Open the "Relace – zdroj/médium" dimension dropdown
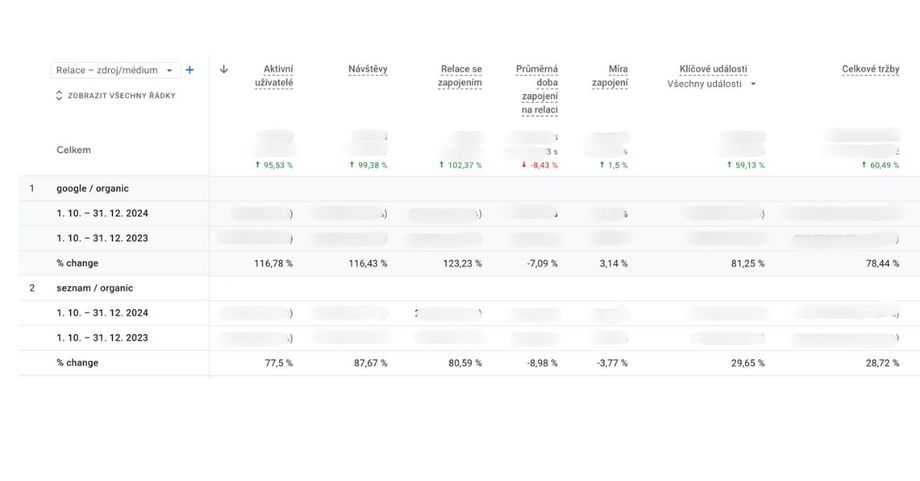Image resolution: width=920 pixels, height=481 pixels. click(114, 70)
